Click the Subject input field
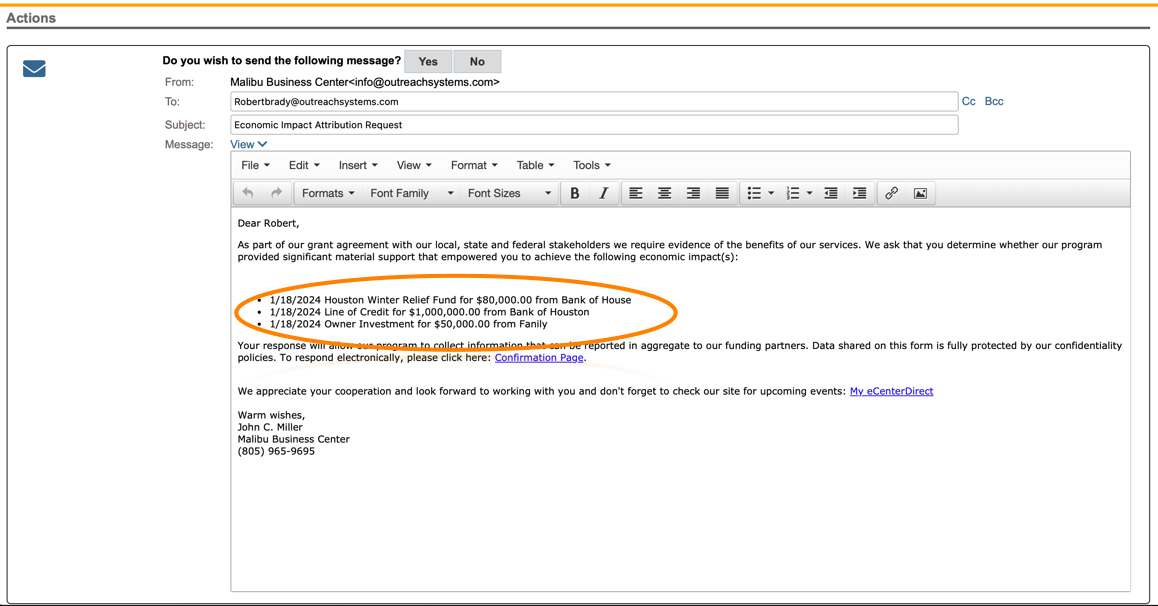Viewport: 1158px width, 606px height. coord(594,125)
